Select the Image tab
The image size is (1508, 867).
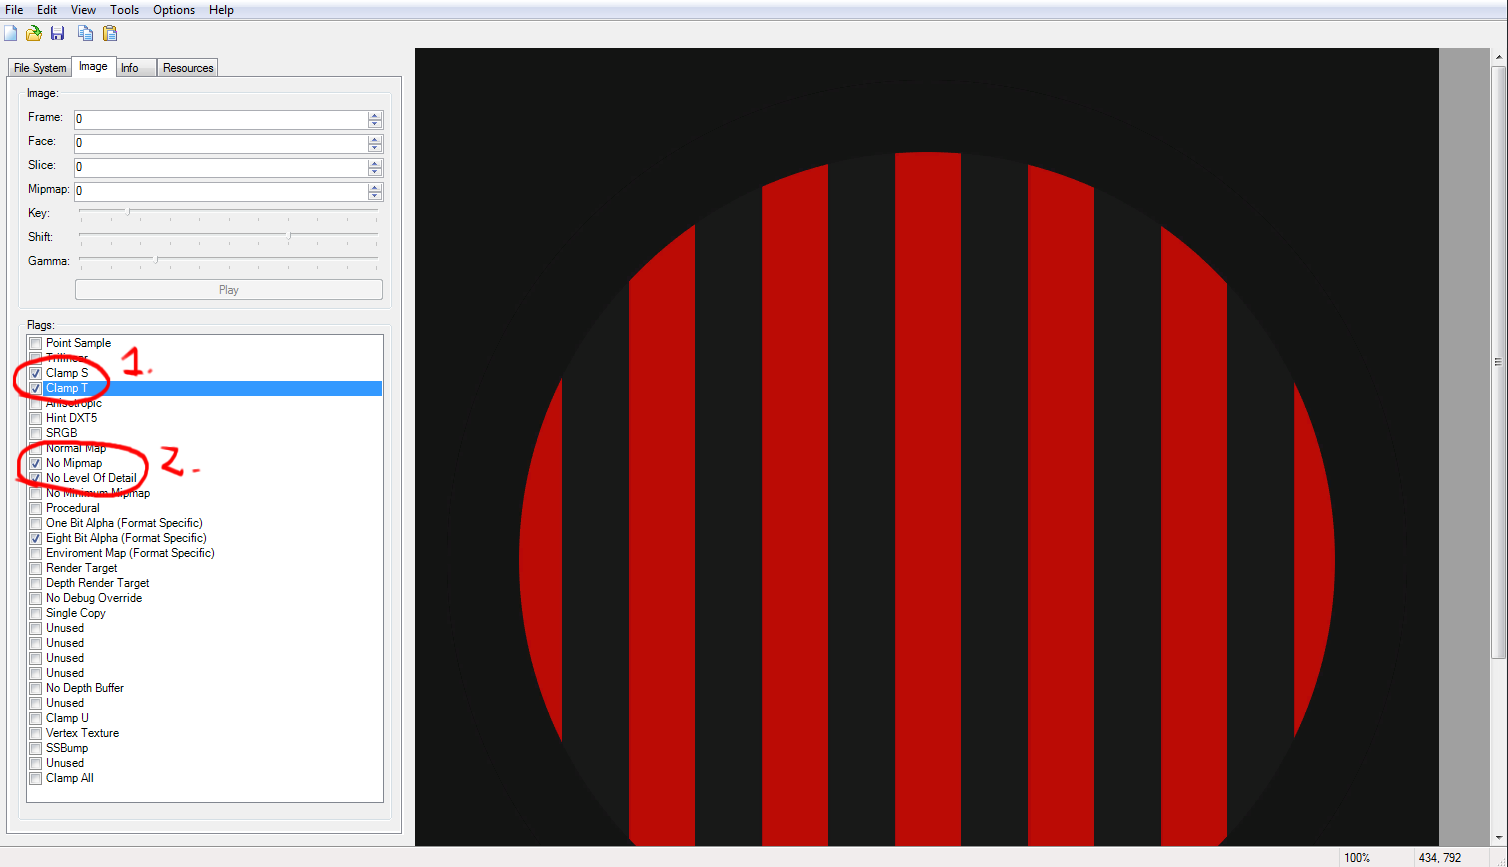pos(93,66)
